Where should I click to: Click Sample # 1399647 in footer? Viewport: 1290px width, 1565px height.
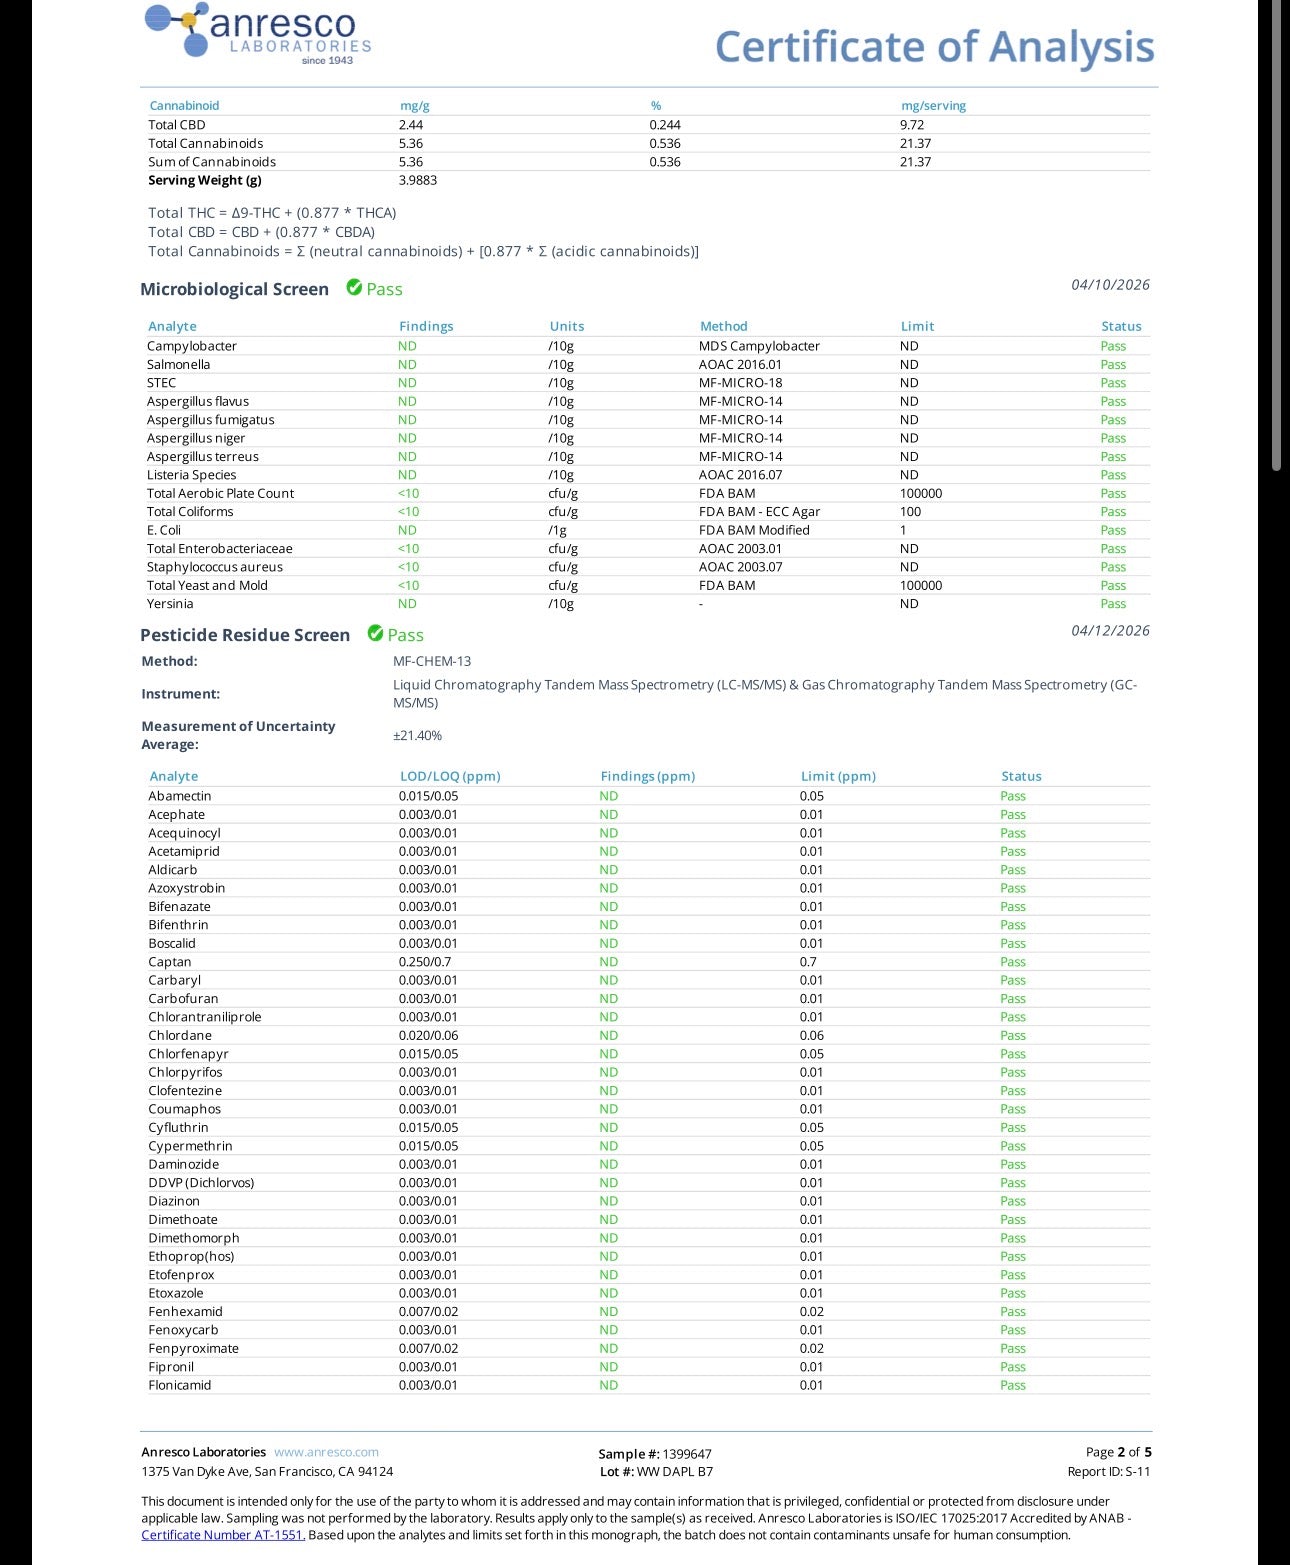(655, 1454)
